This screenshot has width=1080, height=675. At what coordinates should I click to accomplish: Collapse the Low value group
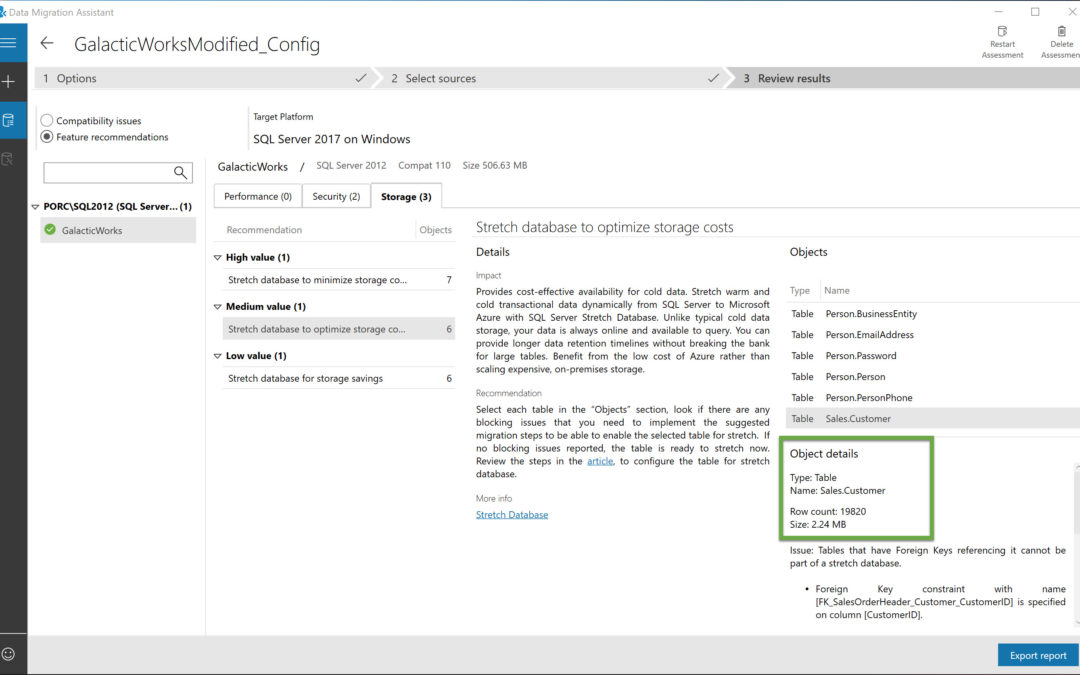coord(219,356)
